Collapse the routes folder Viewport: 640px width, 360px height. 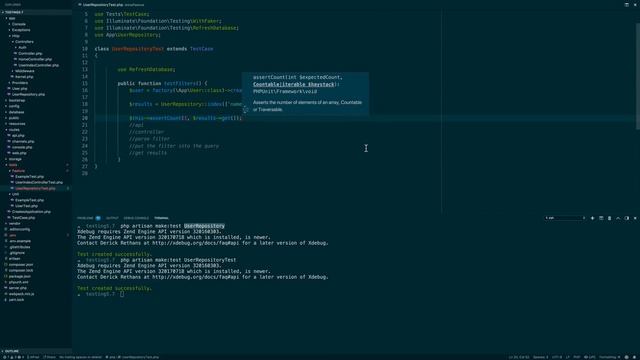point(14,130)
